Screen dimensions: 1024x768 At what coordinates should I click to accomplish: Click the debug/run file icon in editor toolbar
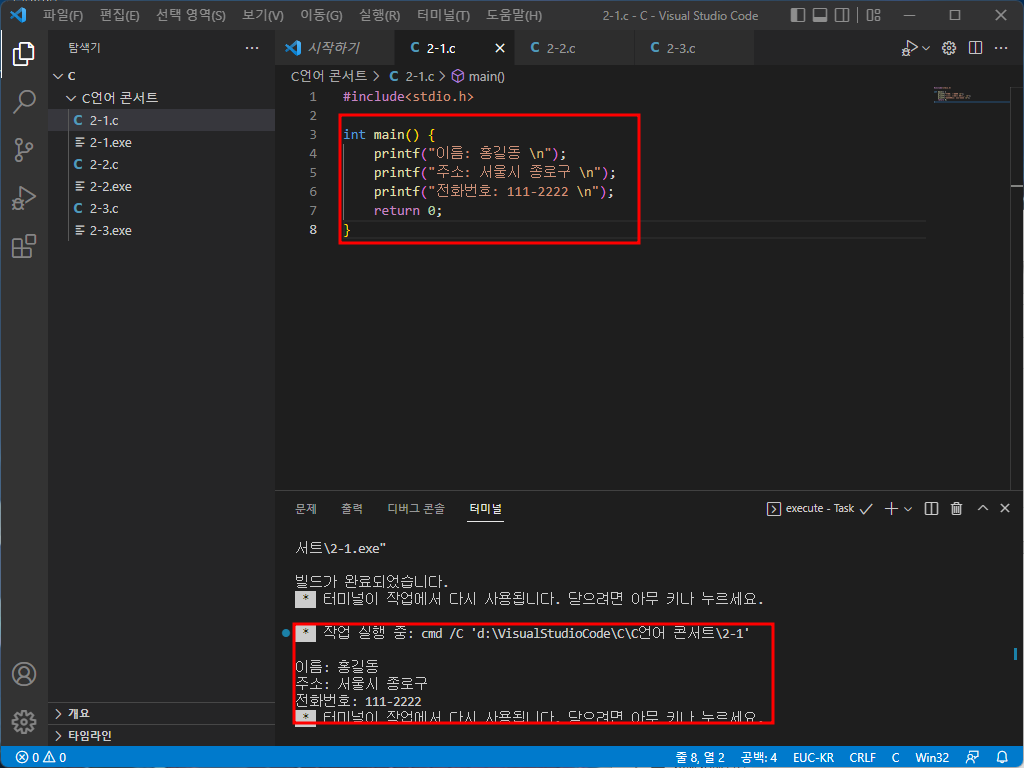[909, 48]
